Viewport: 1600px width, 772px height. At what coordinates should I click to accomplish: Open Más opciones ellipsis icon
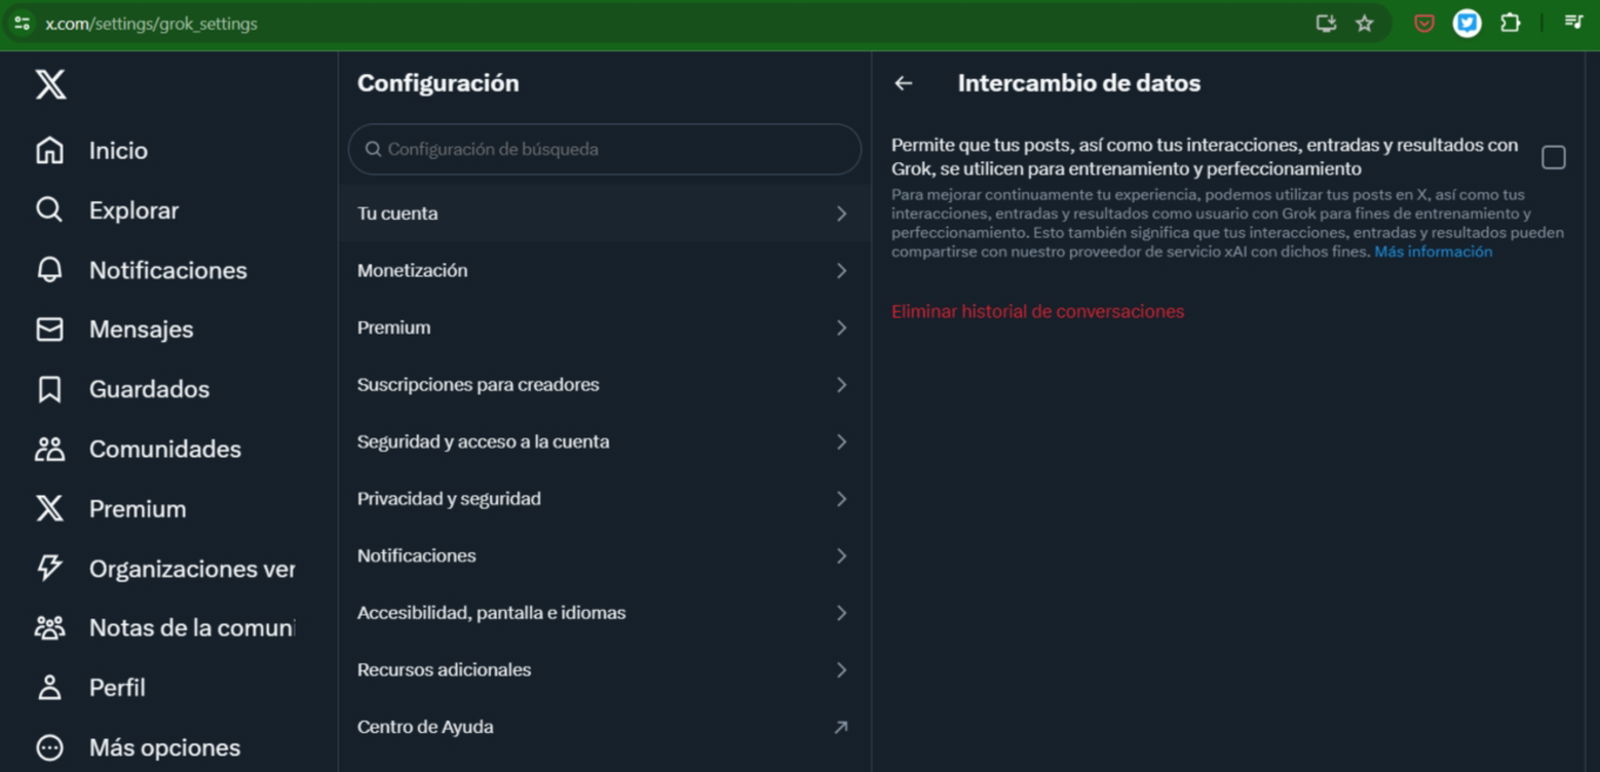click(x=50, y=747)
